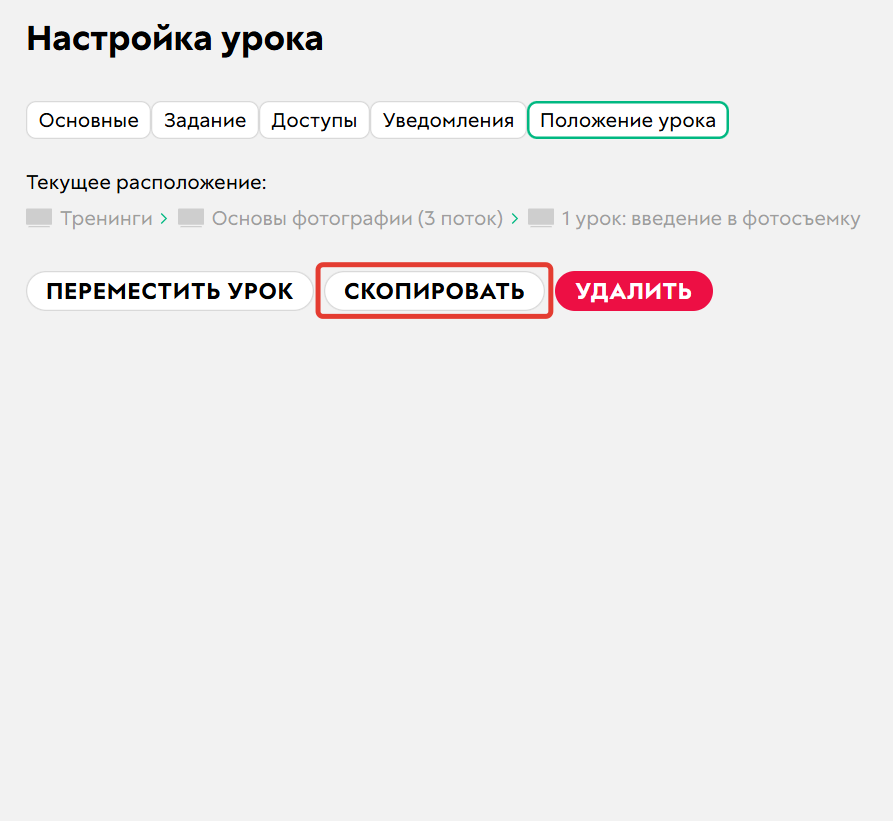
Task: Switch to the Основные tab
Action: 88,120
